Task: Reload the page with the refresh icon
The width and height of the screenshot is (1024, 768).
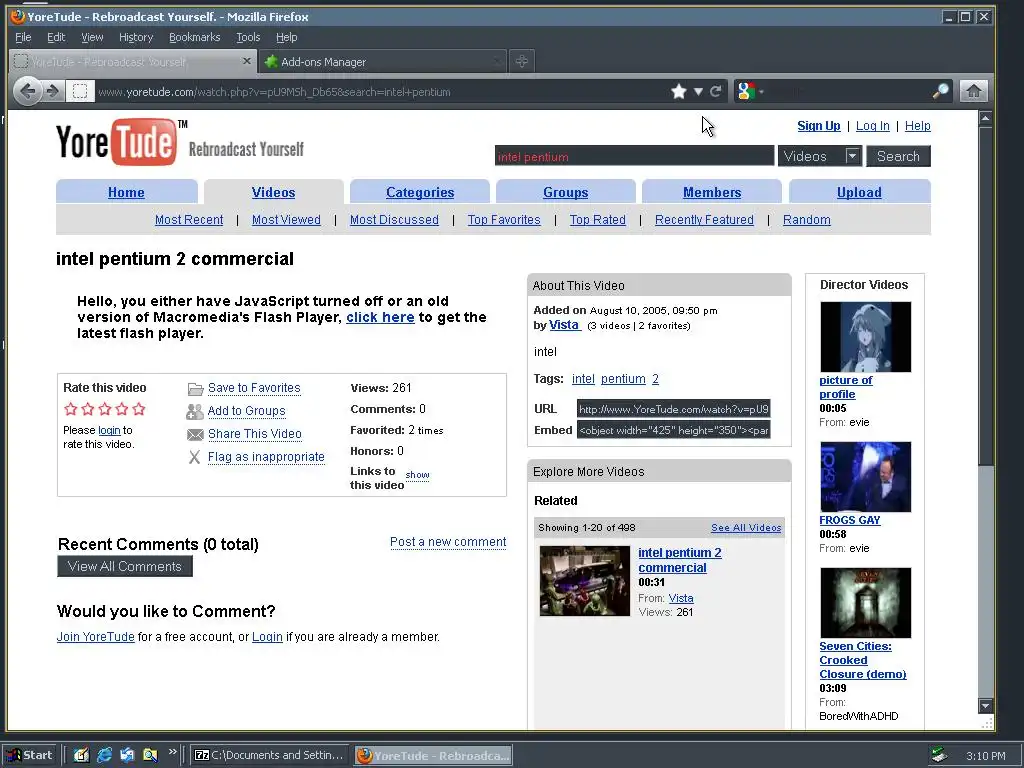Action: tap(716, 91)
